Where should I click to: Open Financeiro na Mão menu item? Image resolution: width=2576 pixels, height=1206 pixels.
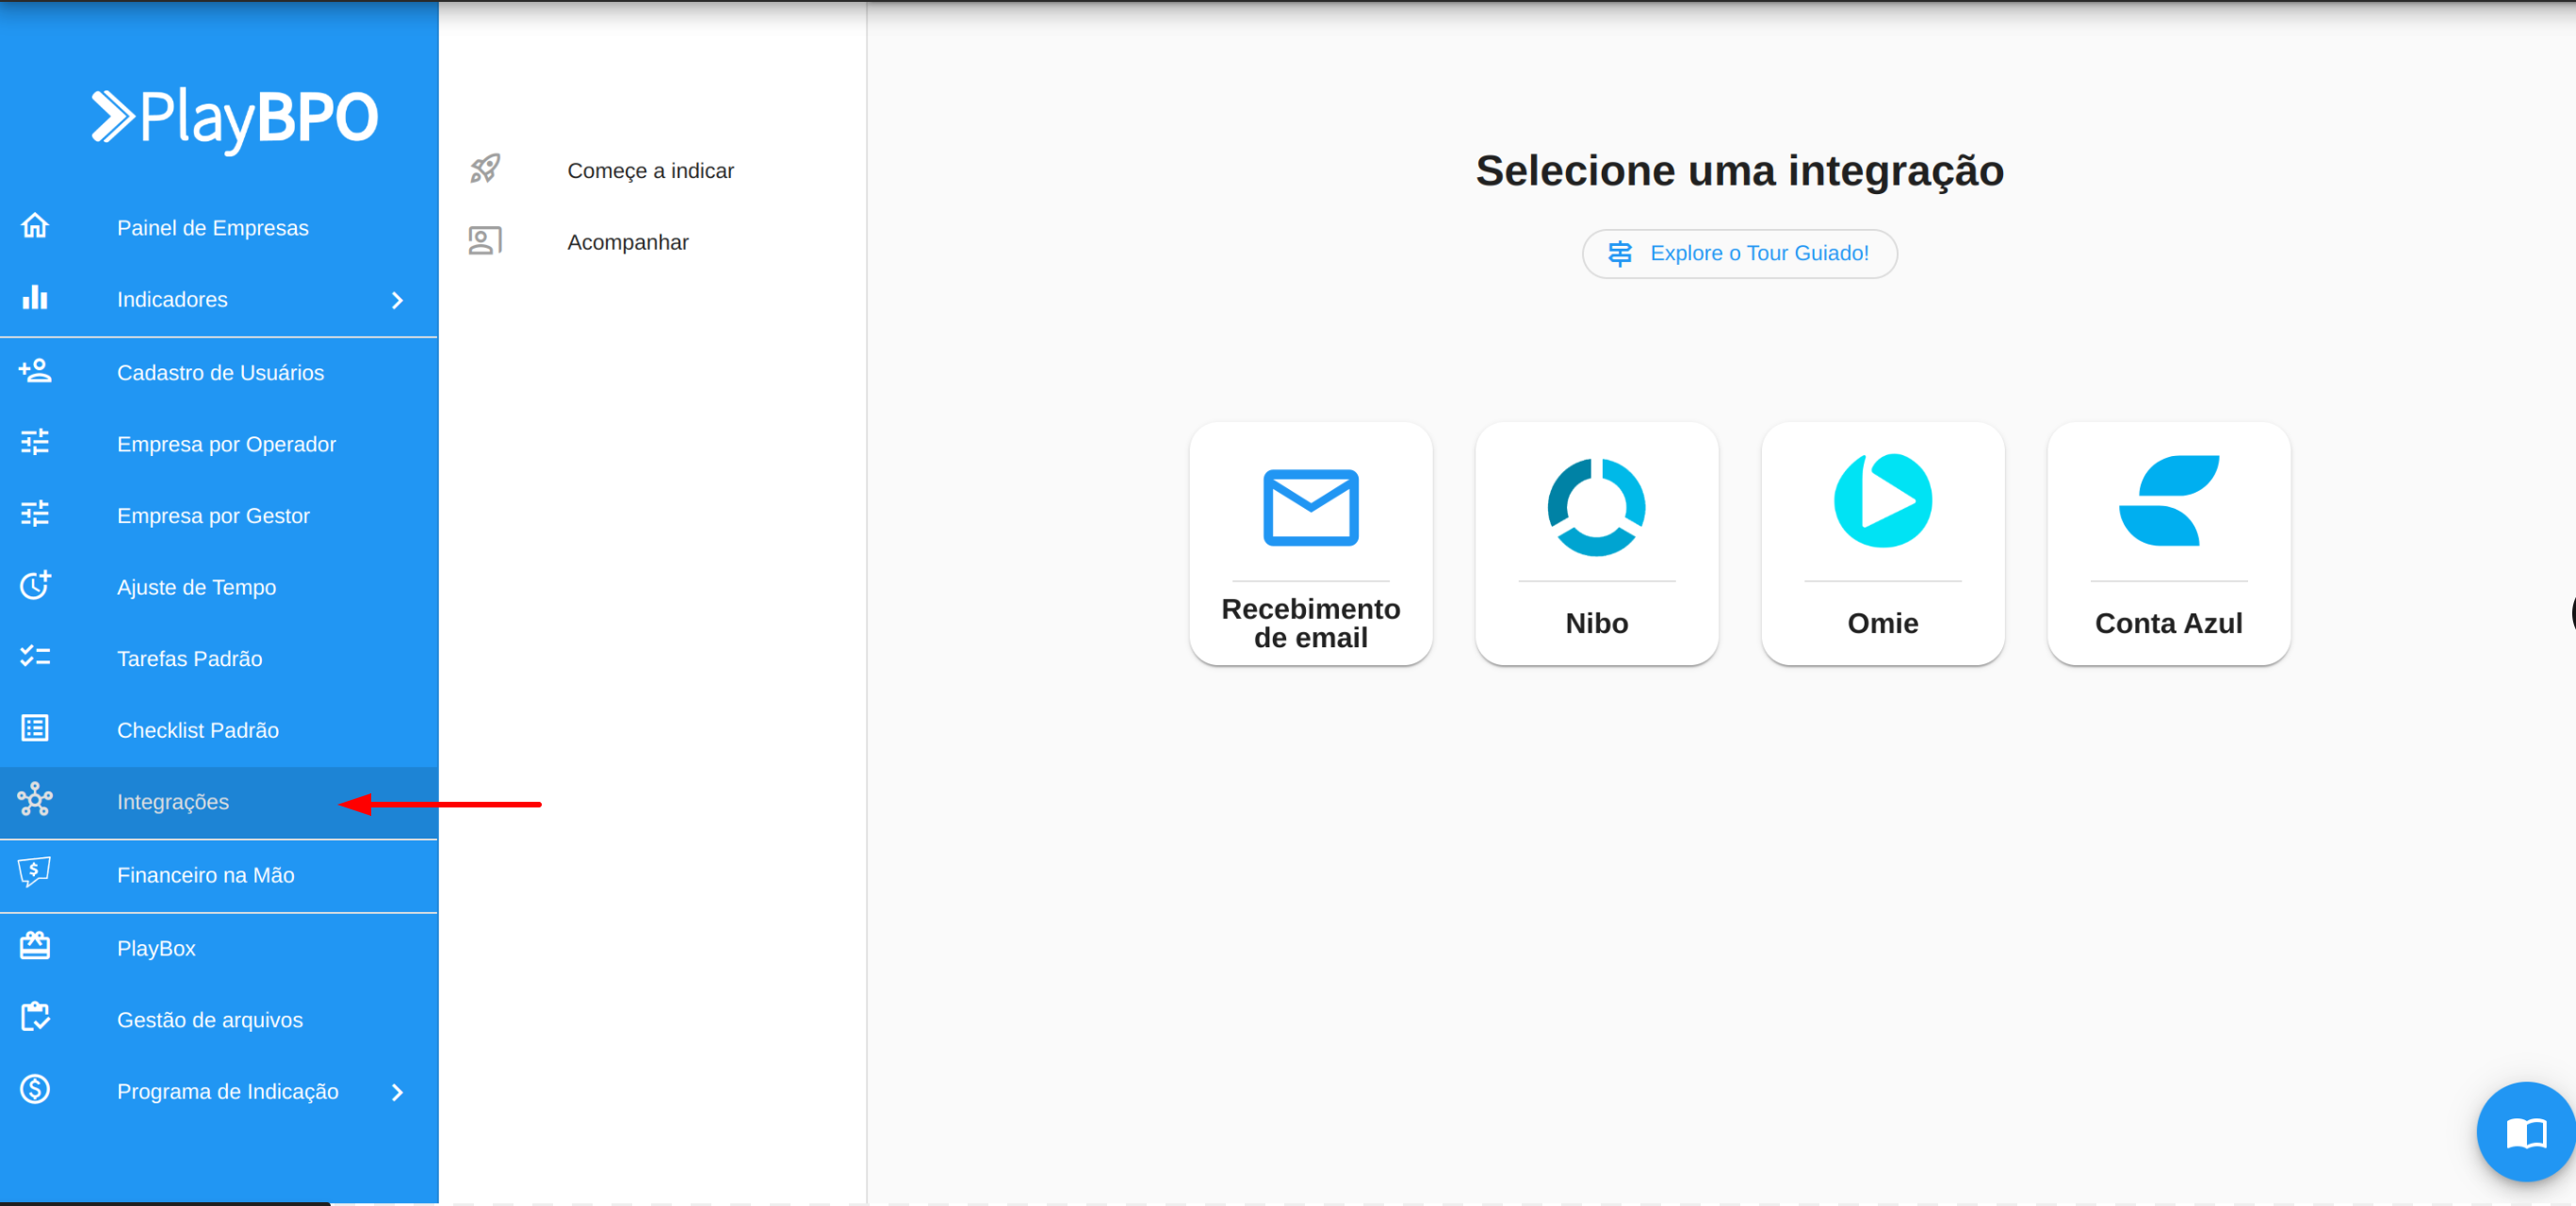(x=219, y=875)
